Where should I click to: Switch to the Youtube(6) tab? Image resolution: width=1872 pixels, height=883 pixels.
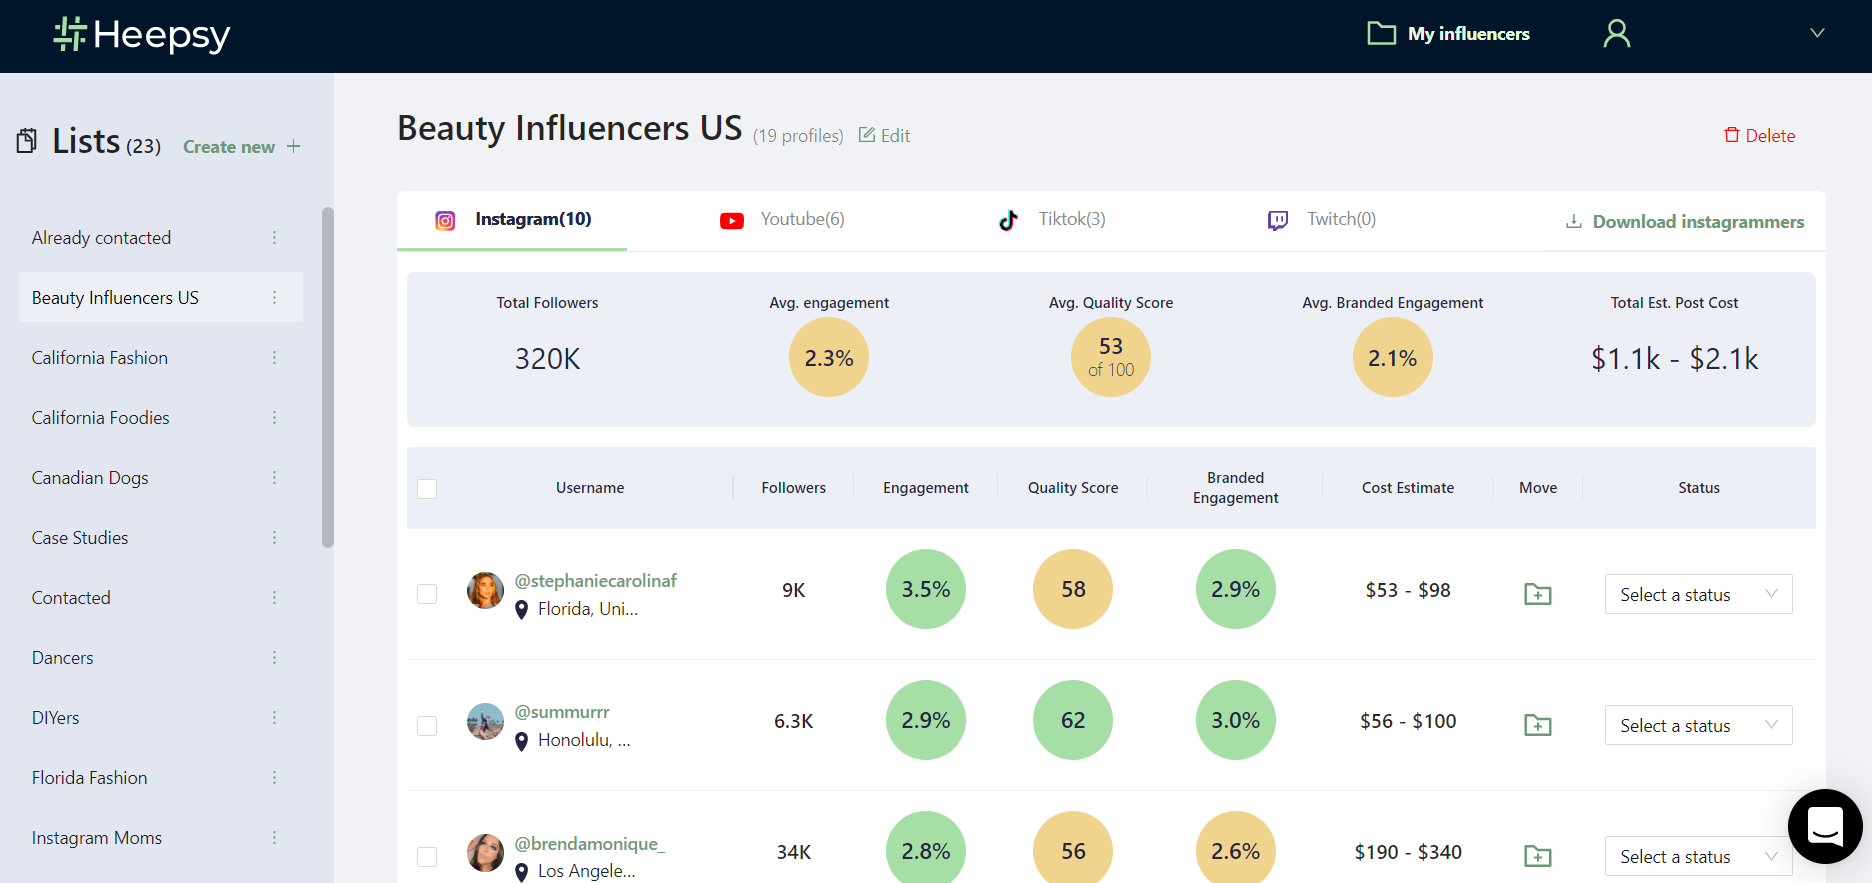(783, 220)
